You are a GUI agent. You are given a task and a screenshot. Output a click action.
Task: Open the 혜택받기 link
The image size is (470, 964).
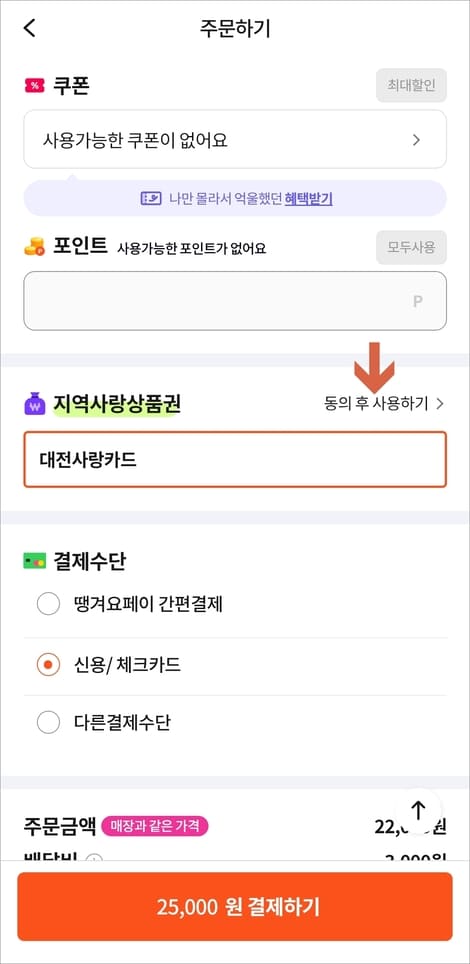click(x=309, y=199)
